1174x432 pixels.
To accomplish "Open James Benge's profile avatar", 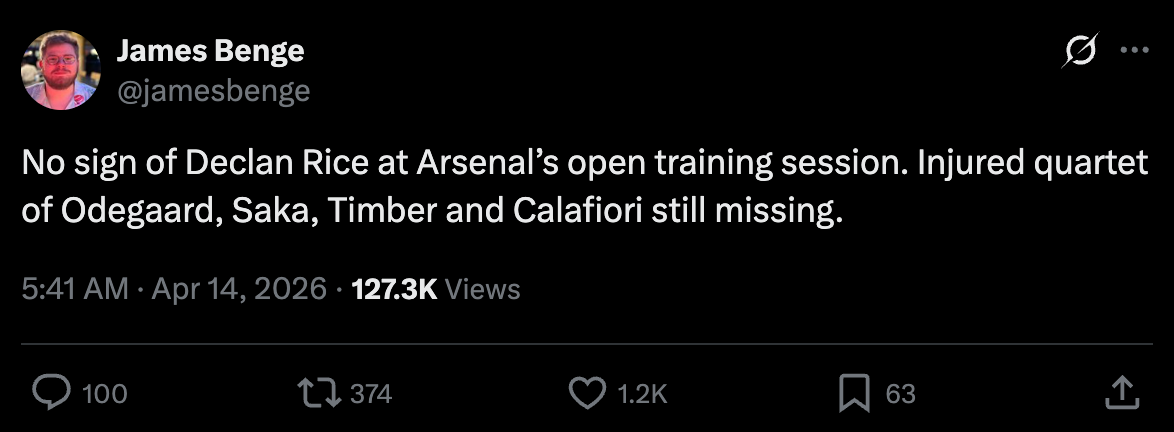I will tap(61, 70).
